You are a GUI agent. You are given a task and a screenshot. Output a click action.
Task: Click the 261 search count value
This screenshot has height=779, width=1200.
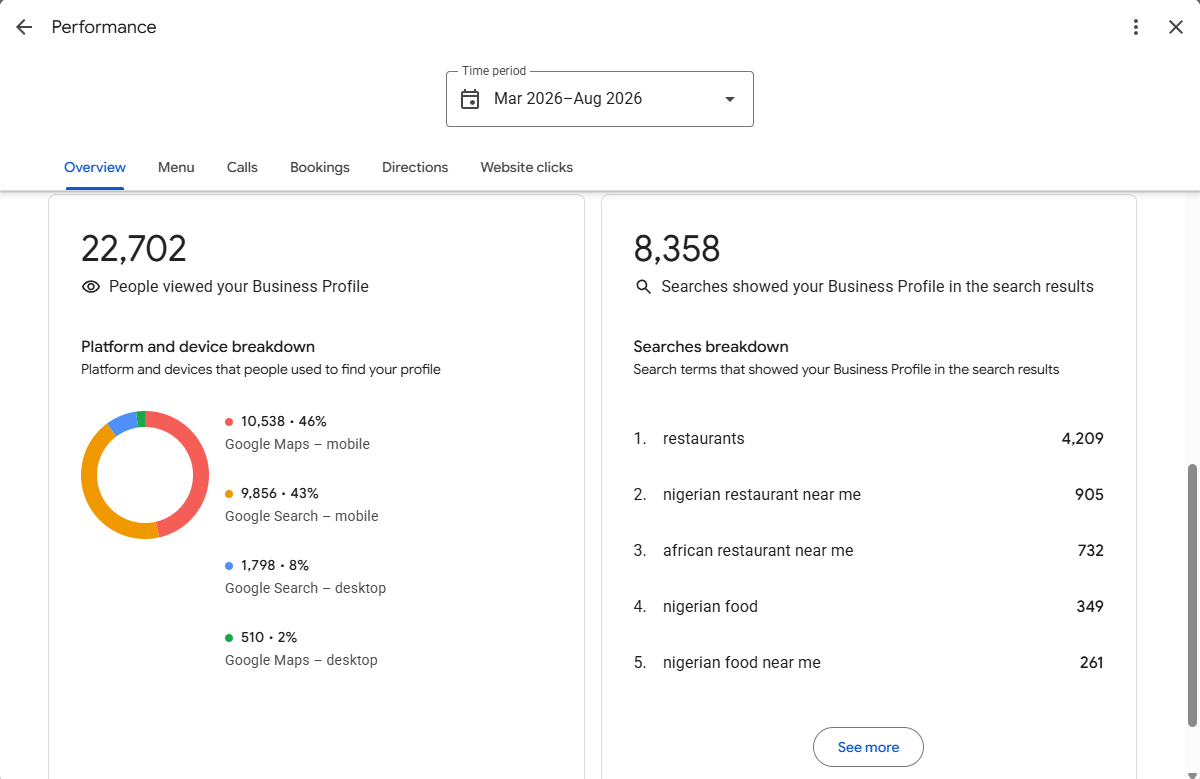click(x=1092, y=663)
